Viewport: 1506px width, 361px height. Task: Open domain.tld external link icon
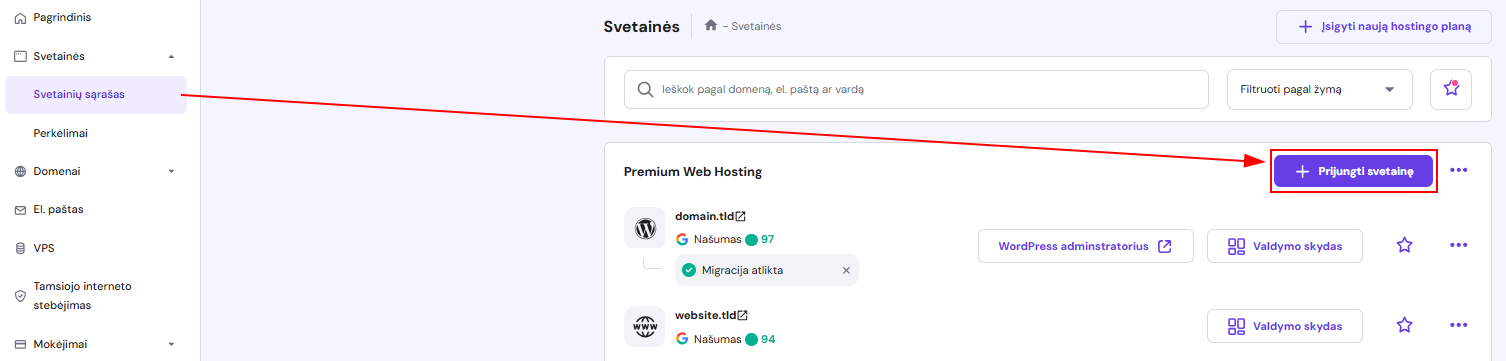point(741,217)
